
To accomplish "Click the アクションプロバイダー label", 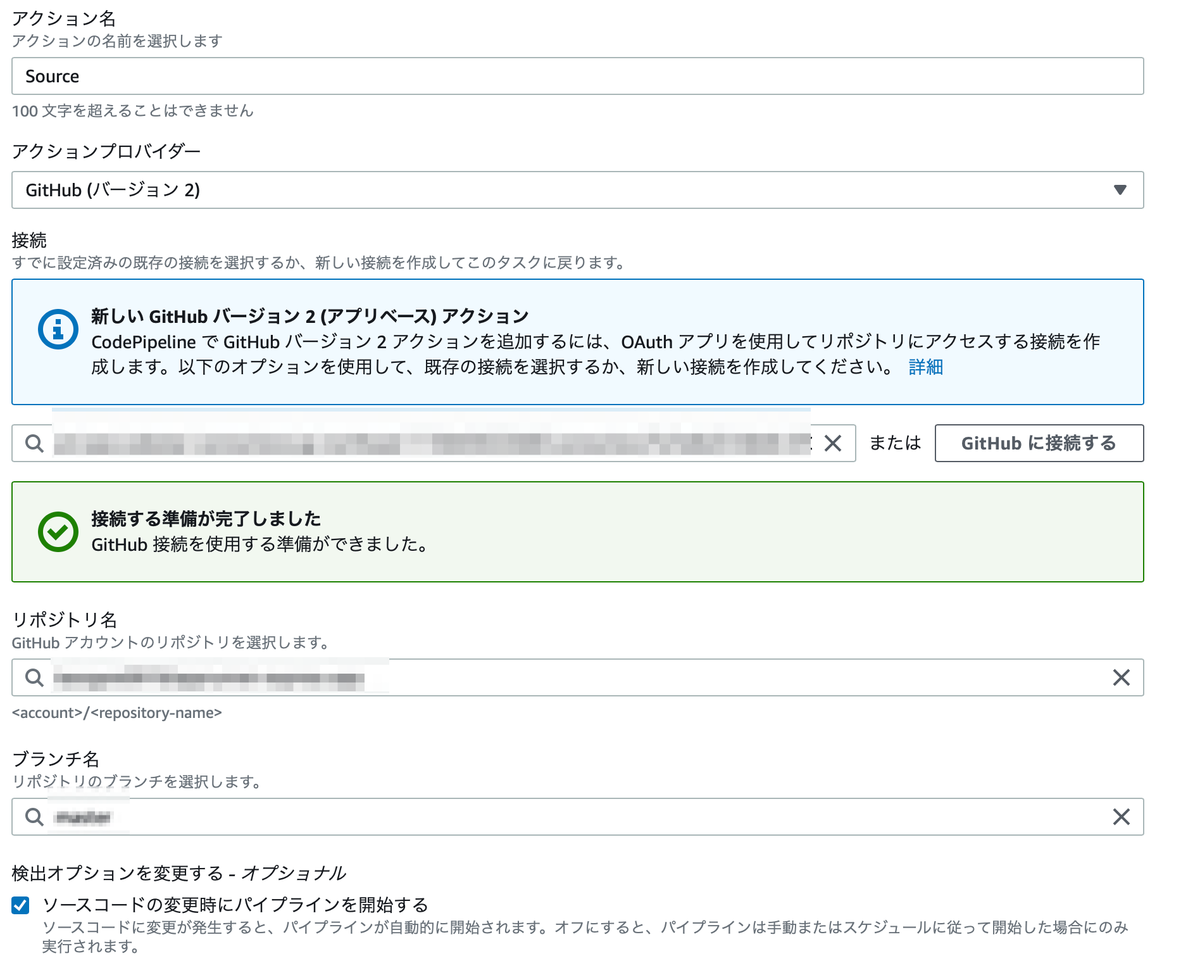I will [106, 151].
